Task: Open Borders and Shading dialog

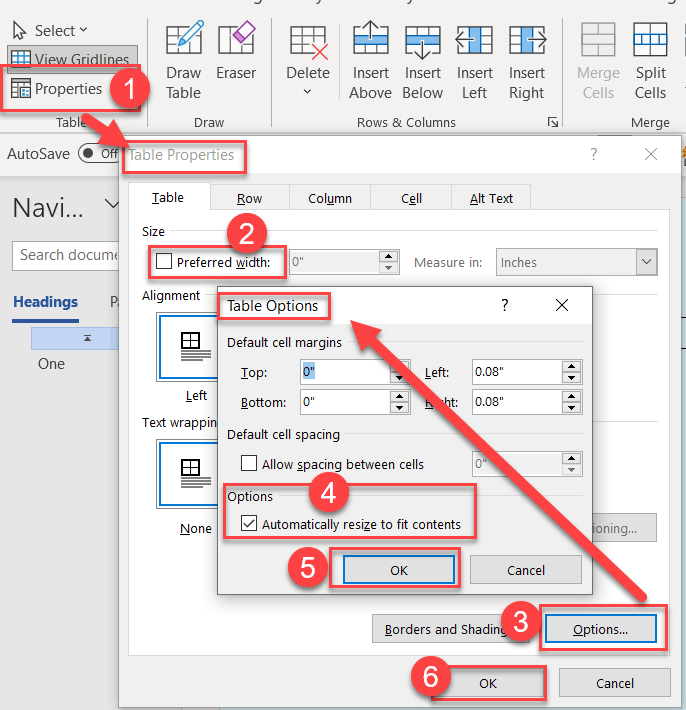Action: click(450, 628)
